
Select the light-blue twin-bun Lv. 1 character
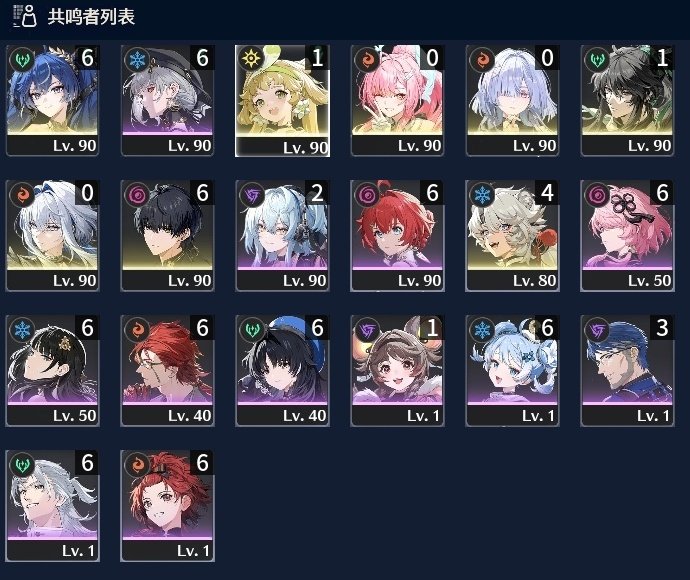[x=513, y=371]
